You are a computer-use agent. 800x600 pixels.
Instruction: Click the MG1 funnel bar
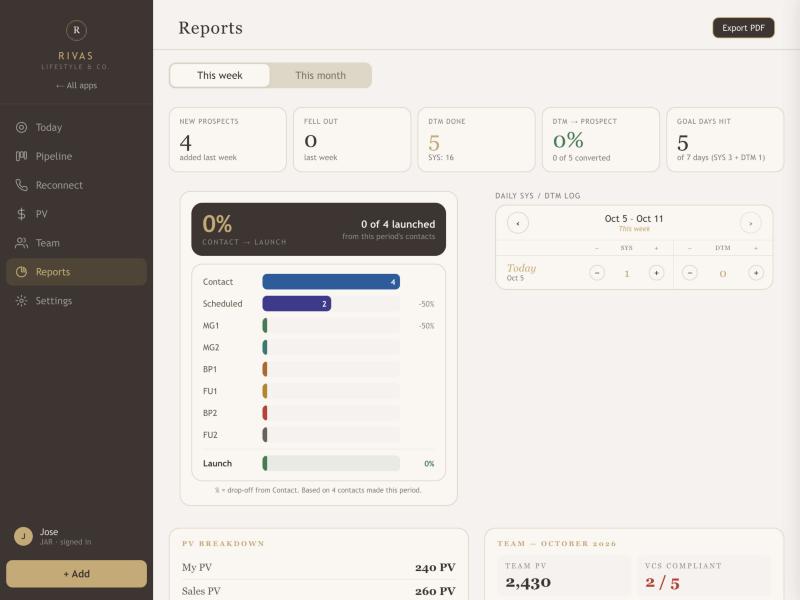click(331, 326)
